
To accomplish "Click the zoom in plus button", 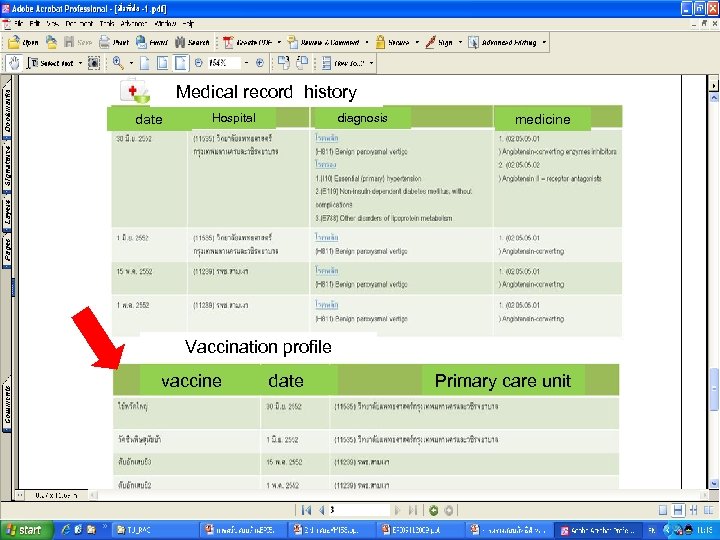I will 260,63.
